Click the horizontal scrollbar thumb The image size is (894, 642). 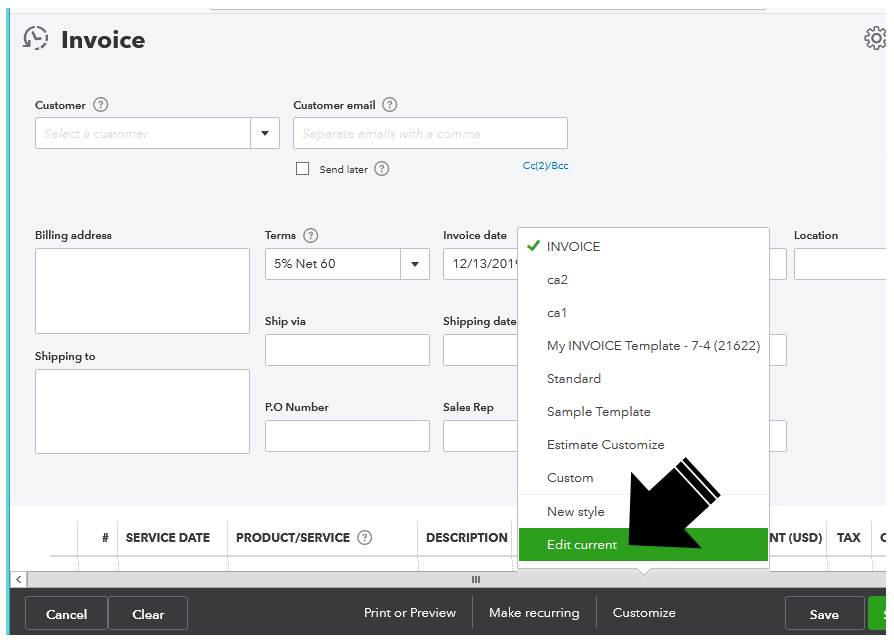coord(456,579)
